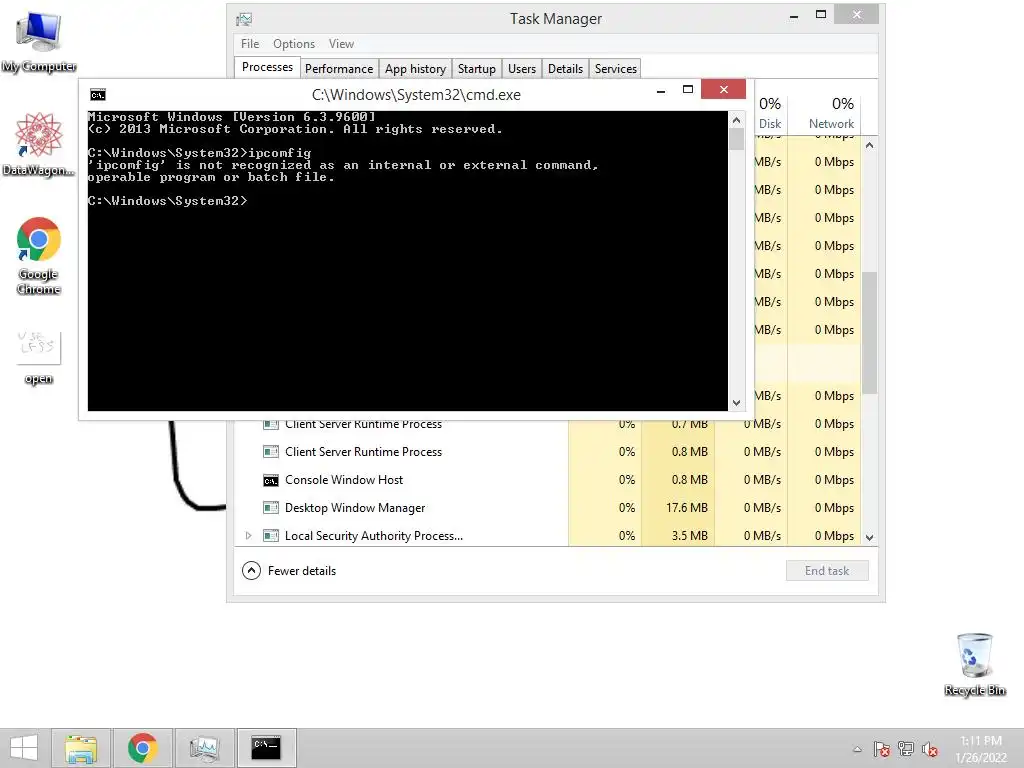Click the 17.6 MB memory value
1024x768 pixels.
[x=687, y=507]
